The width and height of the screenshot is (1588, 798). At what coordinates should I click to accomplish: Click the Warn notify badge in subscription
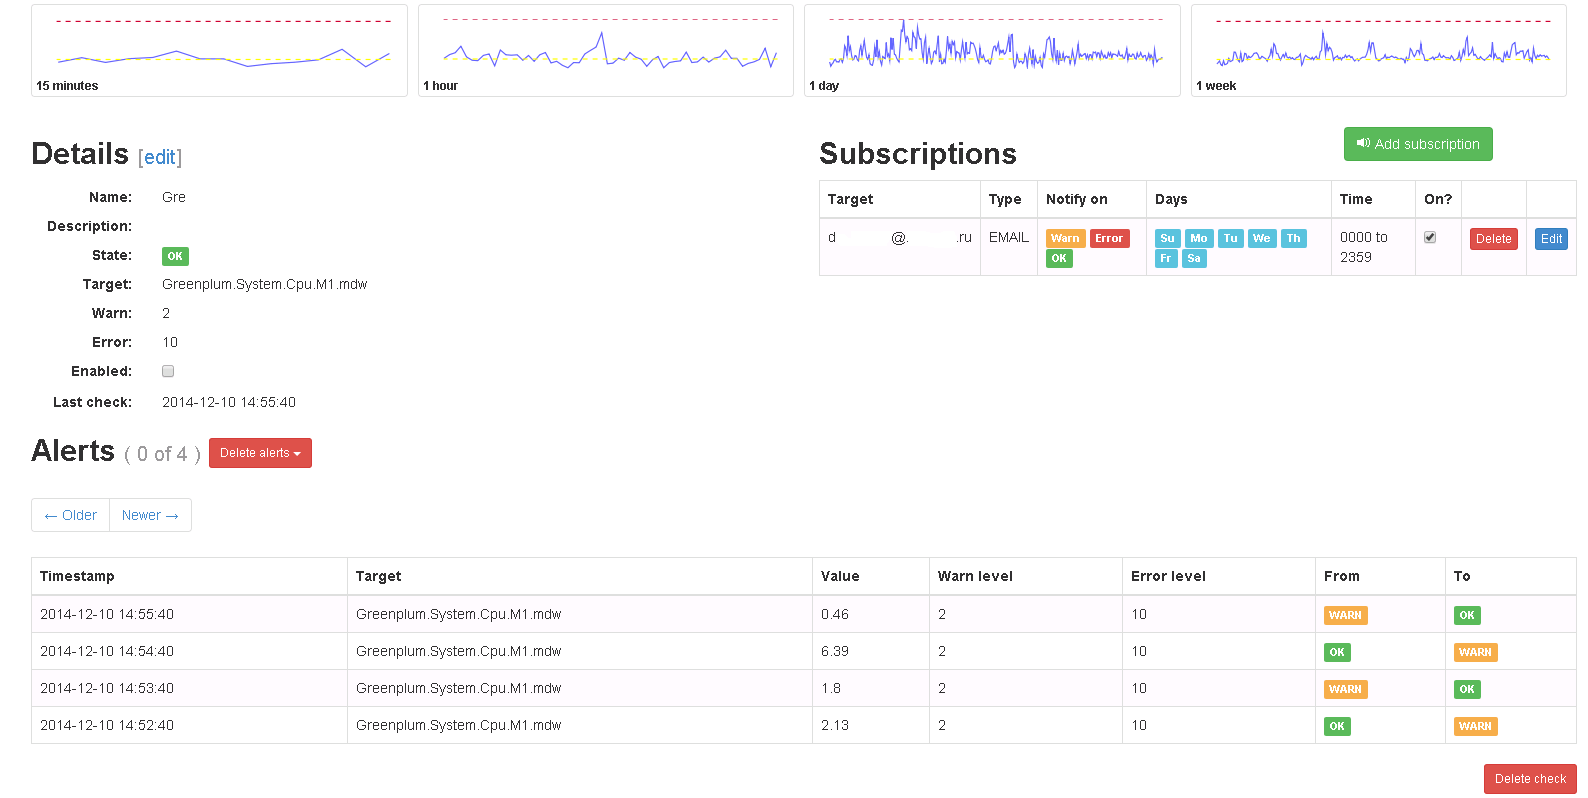[x=1065, y=238]
